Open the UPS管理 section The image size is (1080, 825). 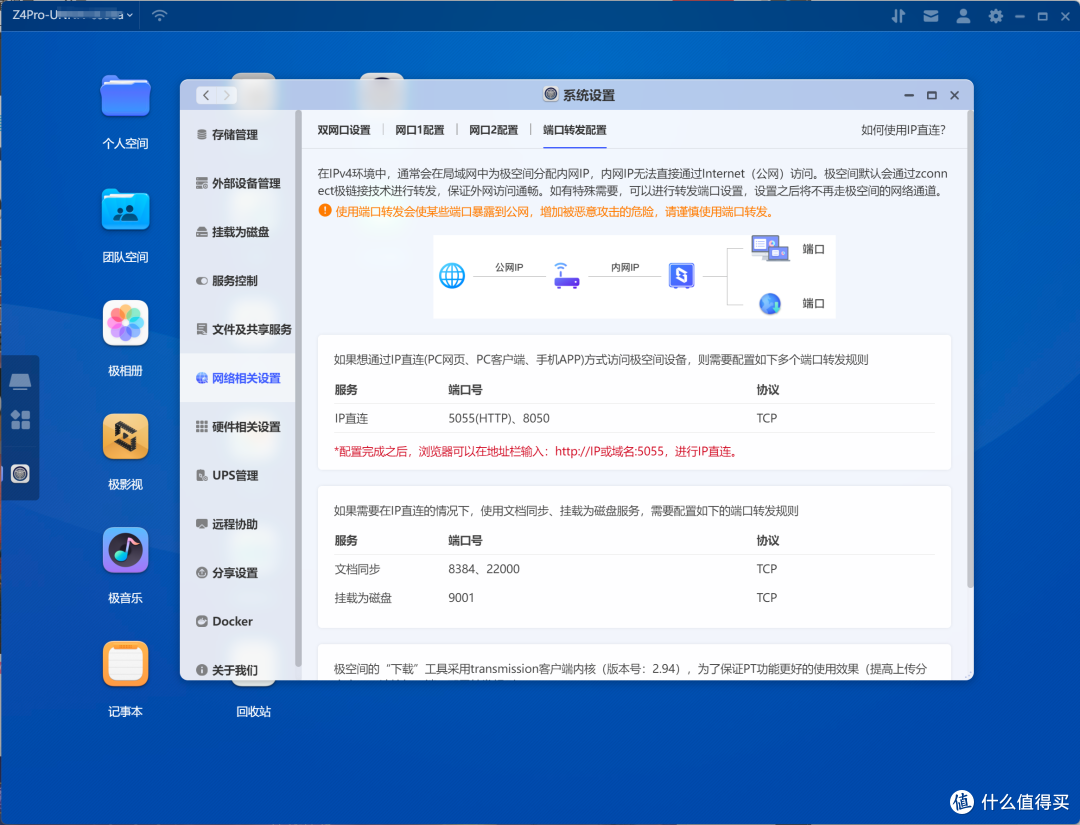tap(236, 475)
